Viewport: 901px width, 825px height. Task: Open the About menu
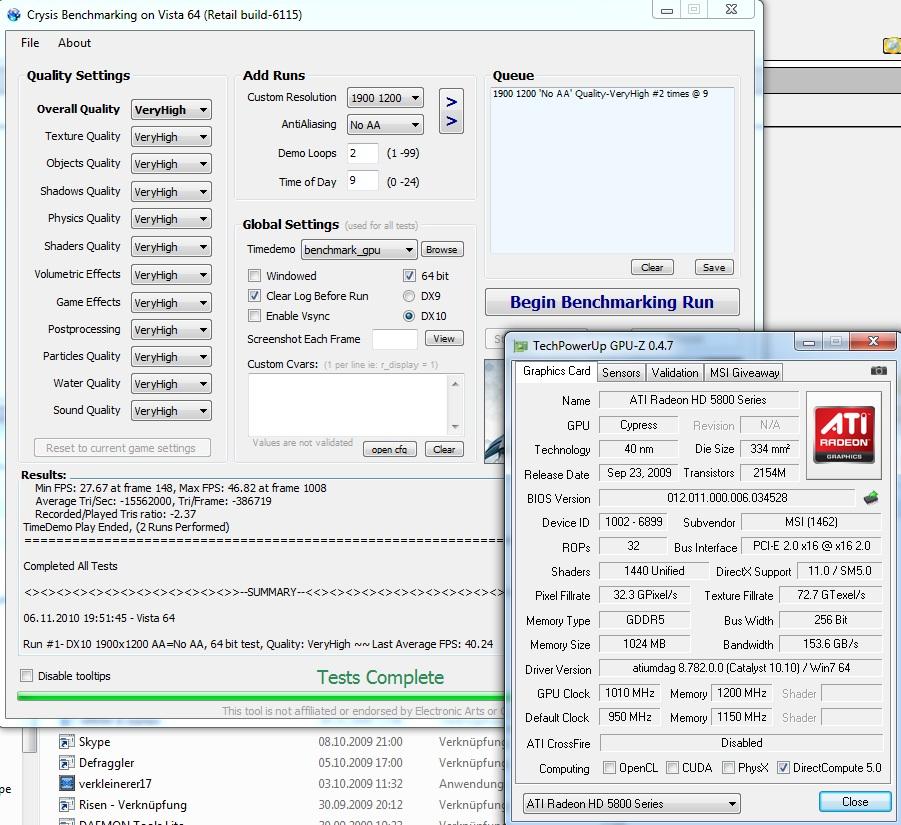point(74,43)
